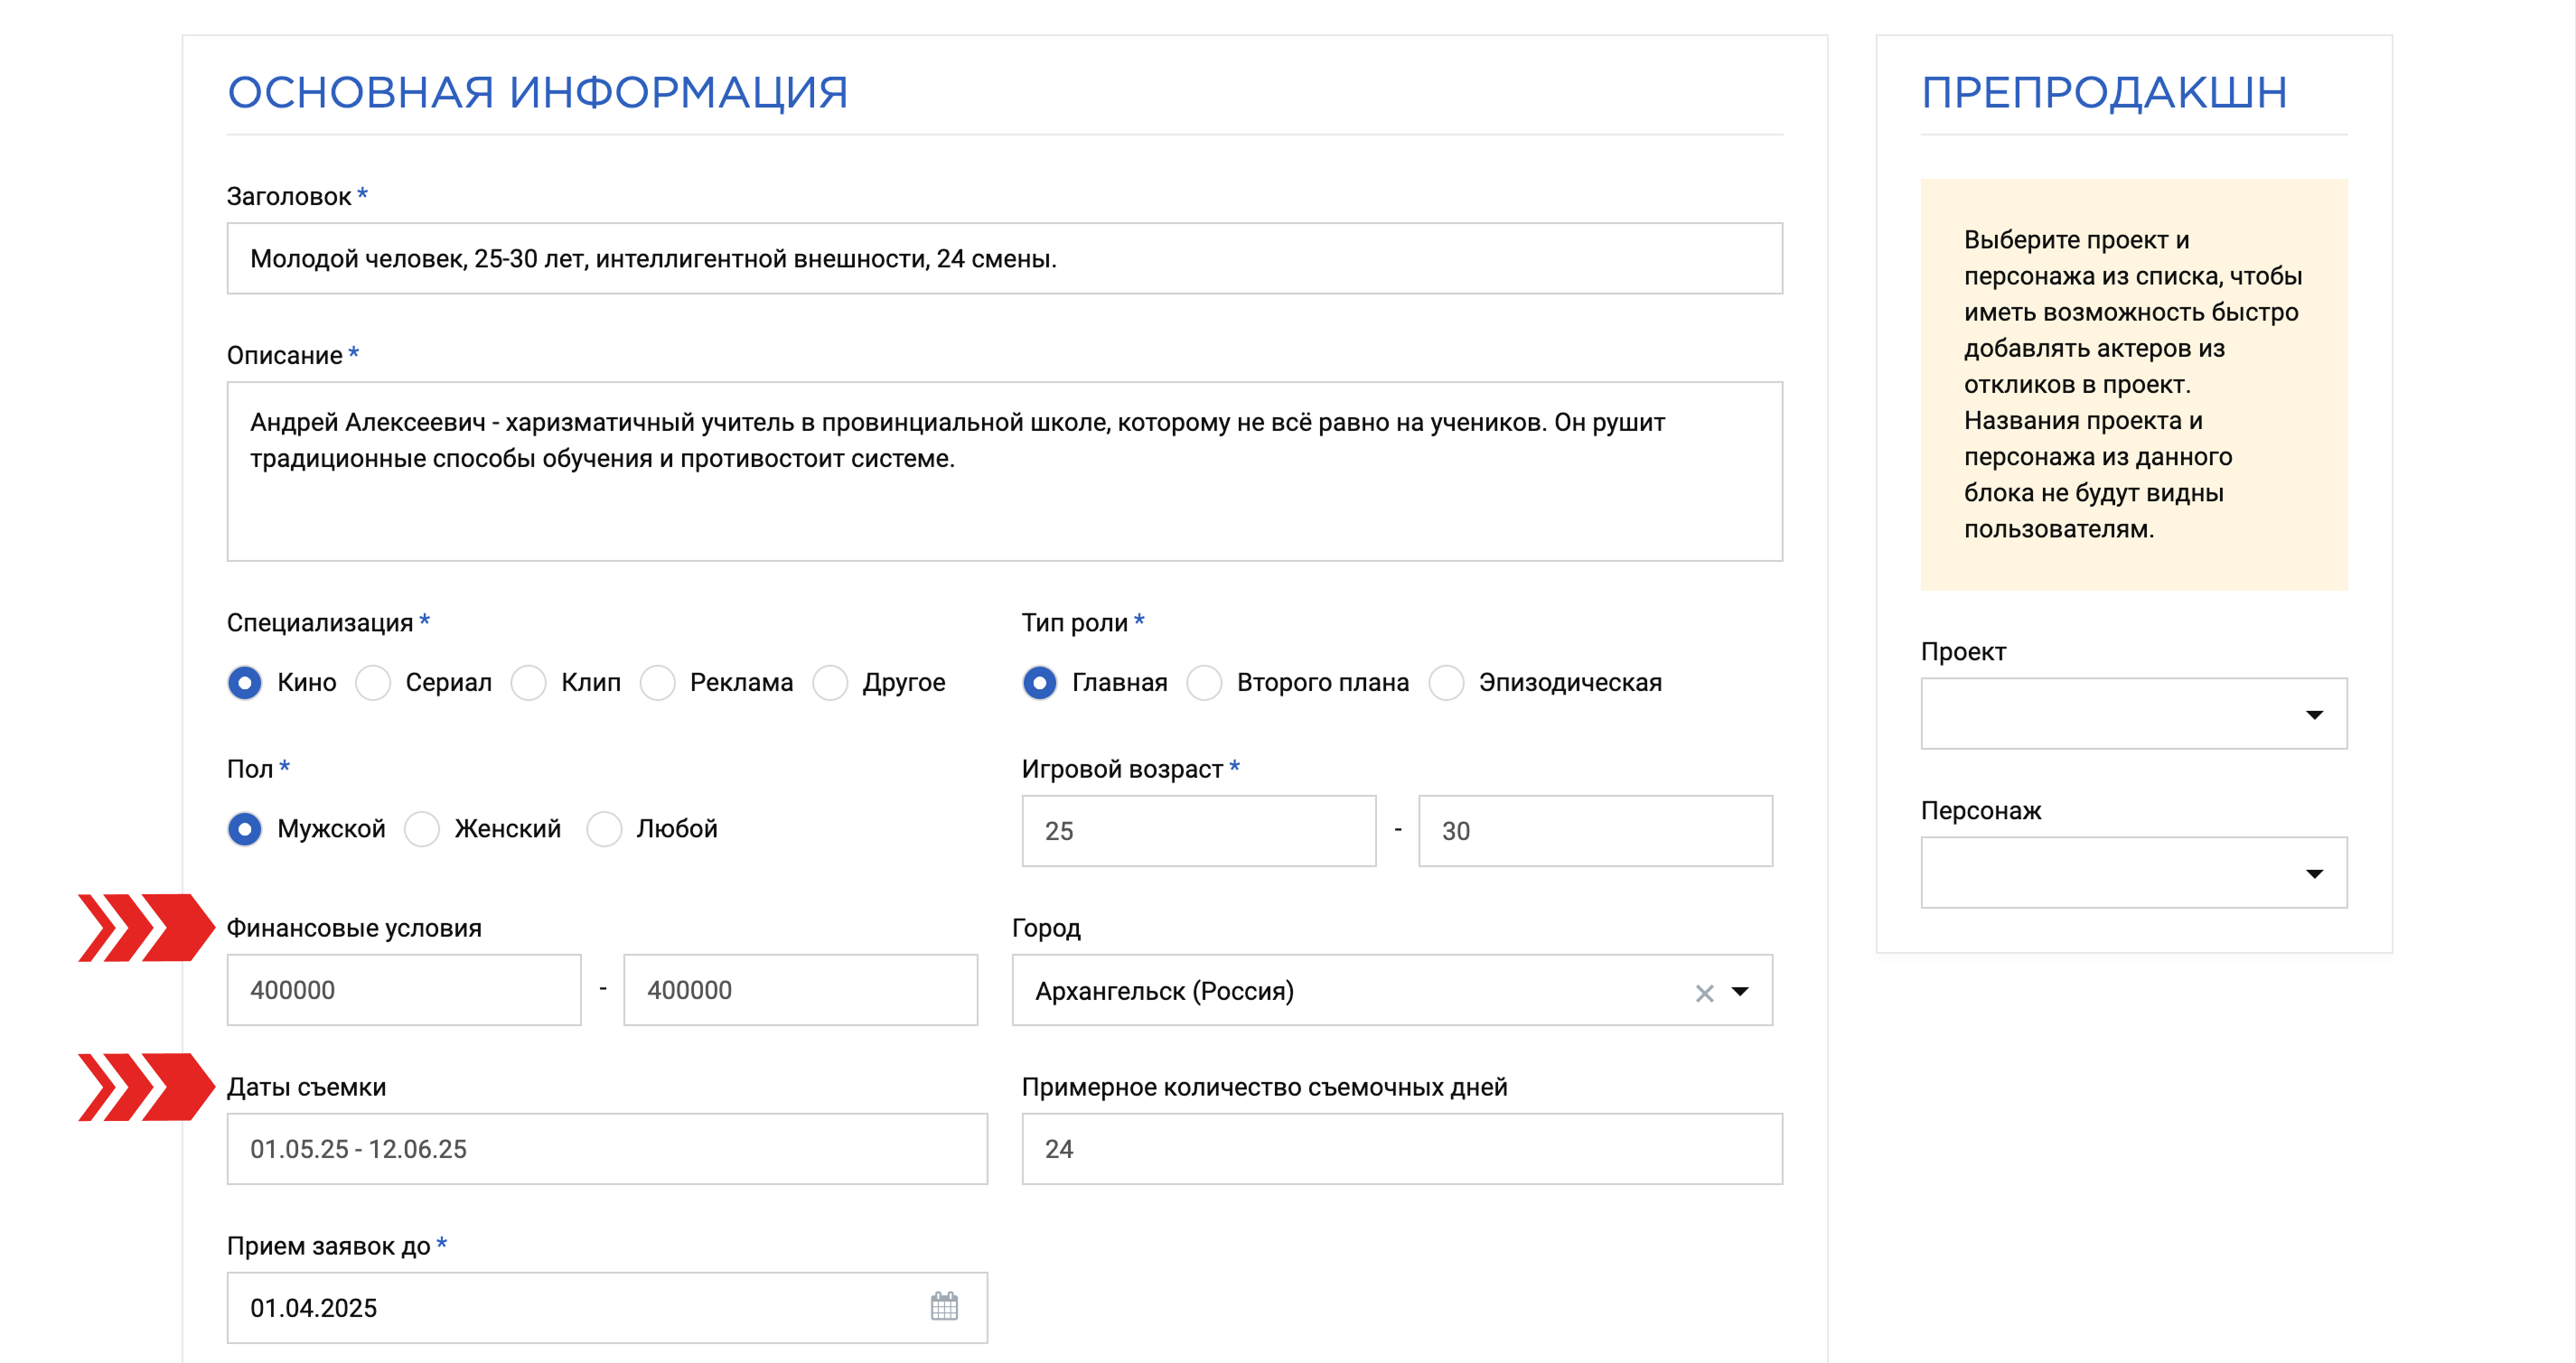Open the Проект dropdown list
The width and height of the screenshot is (2576, 1363).
pos(2133,713)
